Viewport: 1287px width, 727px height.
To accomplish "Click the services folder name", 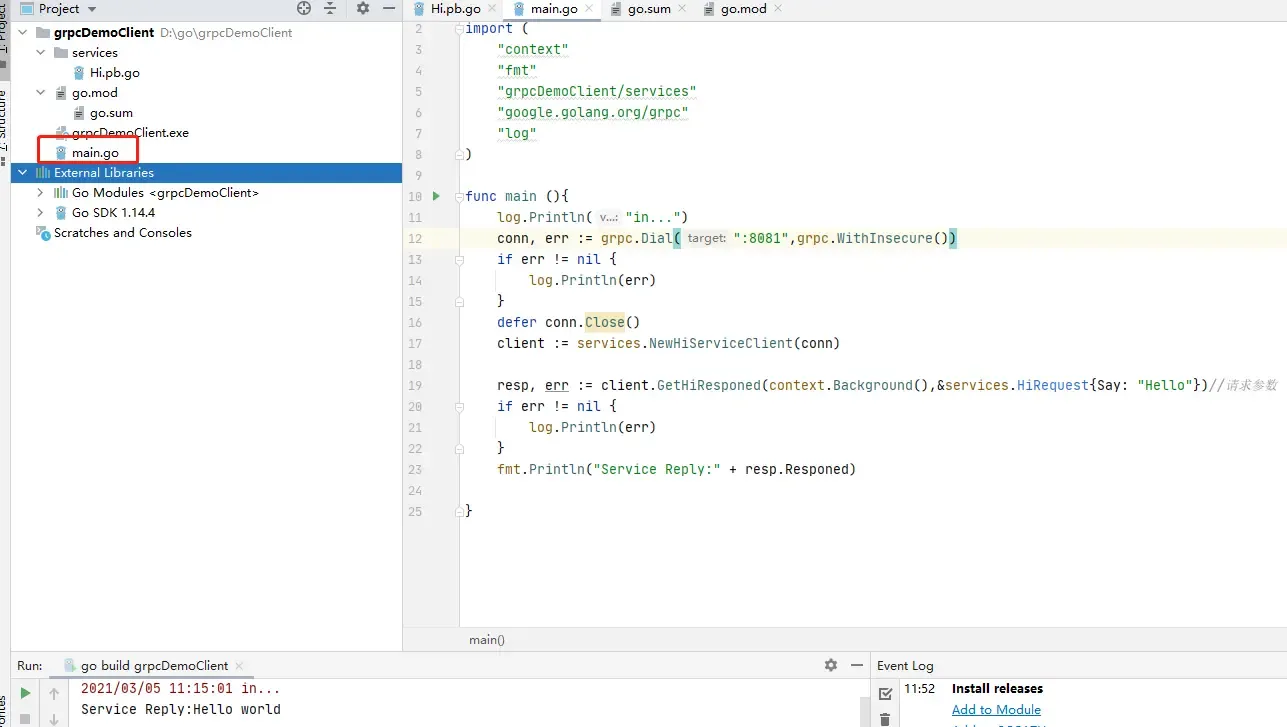I will (95, 52).
